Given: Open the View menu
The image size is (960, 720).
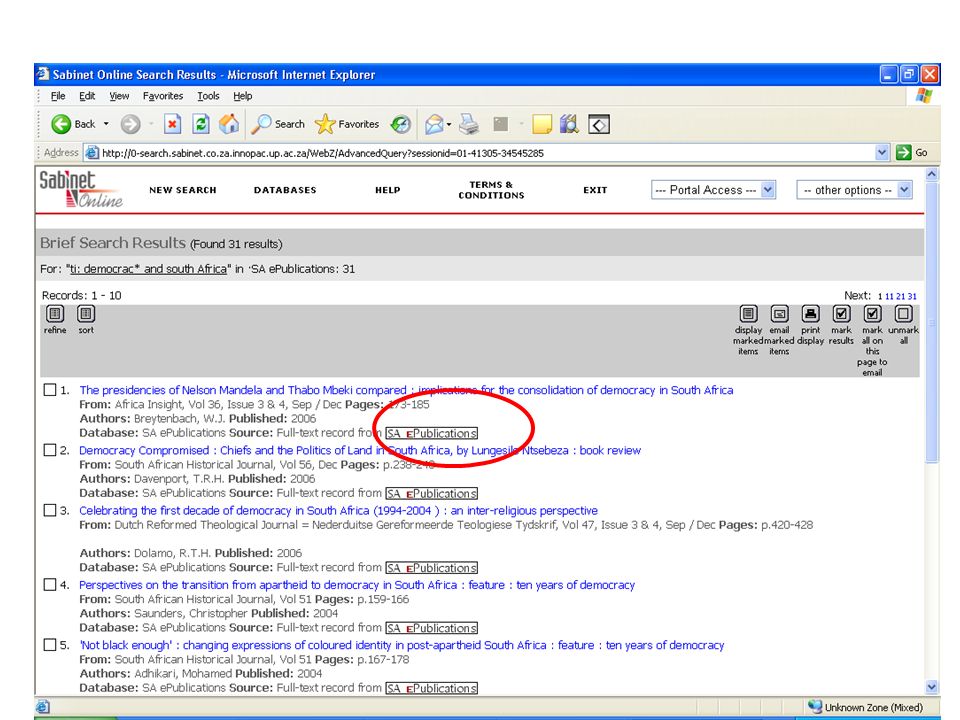Looking at the screenshot, I should (x=119, y=96).
